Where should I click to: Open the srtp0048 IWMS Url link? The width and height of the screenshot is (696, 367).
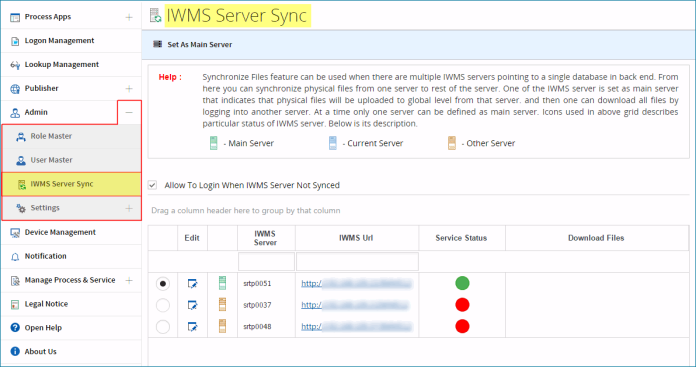pos(357,327)
